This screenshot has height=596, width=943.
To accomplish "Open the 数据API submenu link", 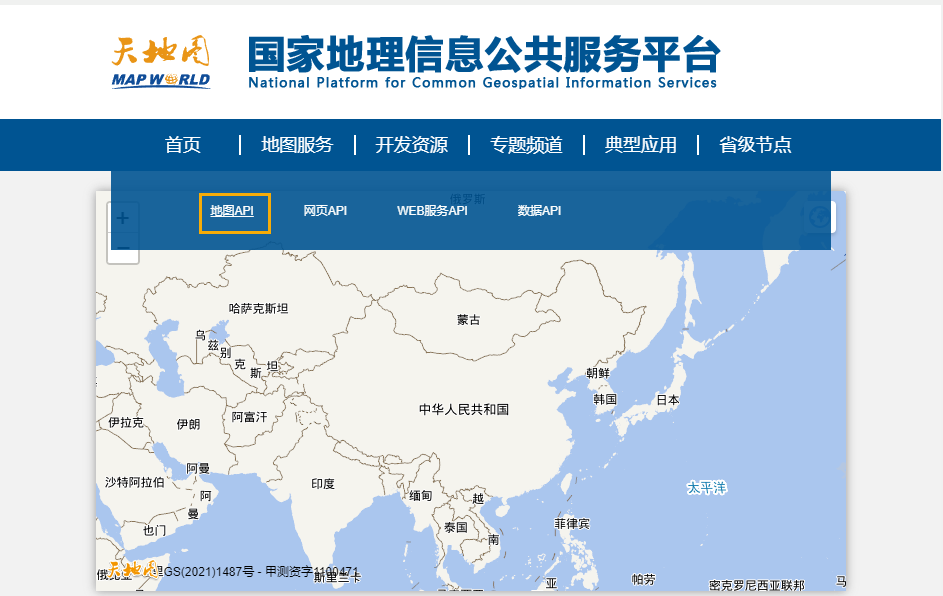I will (x=539, y=211).
